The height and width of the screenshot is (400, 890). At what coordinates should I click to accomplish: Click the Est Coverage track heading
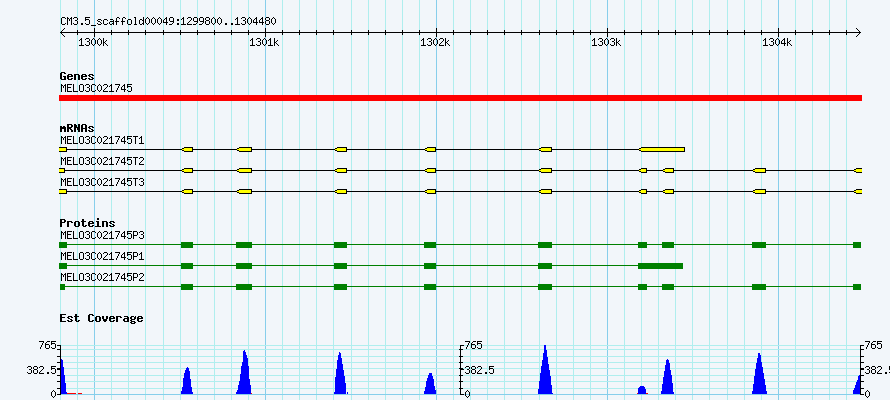click(x=102, y=318)
